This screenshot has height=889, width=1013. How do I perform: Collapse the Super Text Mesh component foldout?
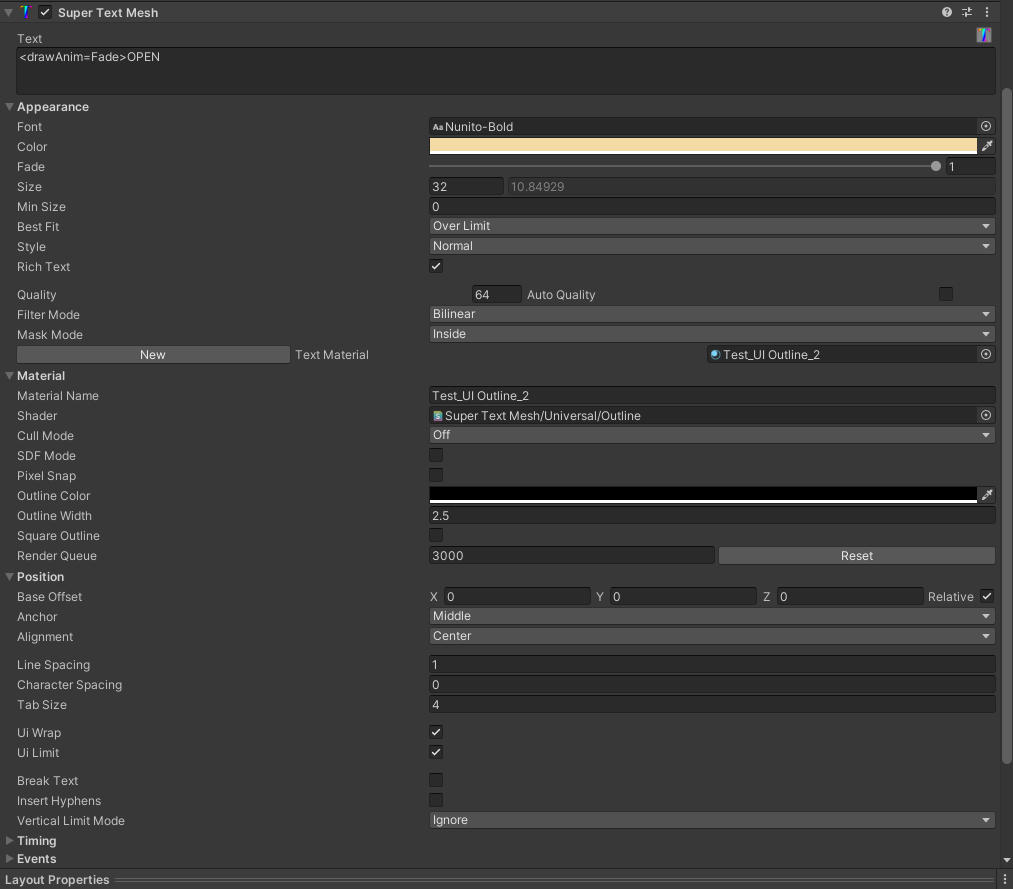pyautogui.click(x=8, y=12)
